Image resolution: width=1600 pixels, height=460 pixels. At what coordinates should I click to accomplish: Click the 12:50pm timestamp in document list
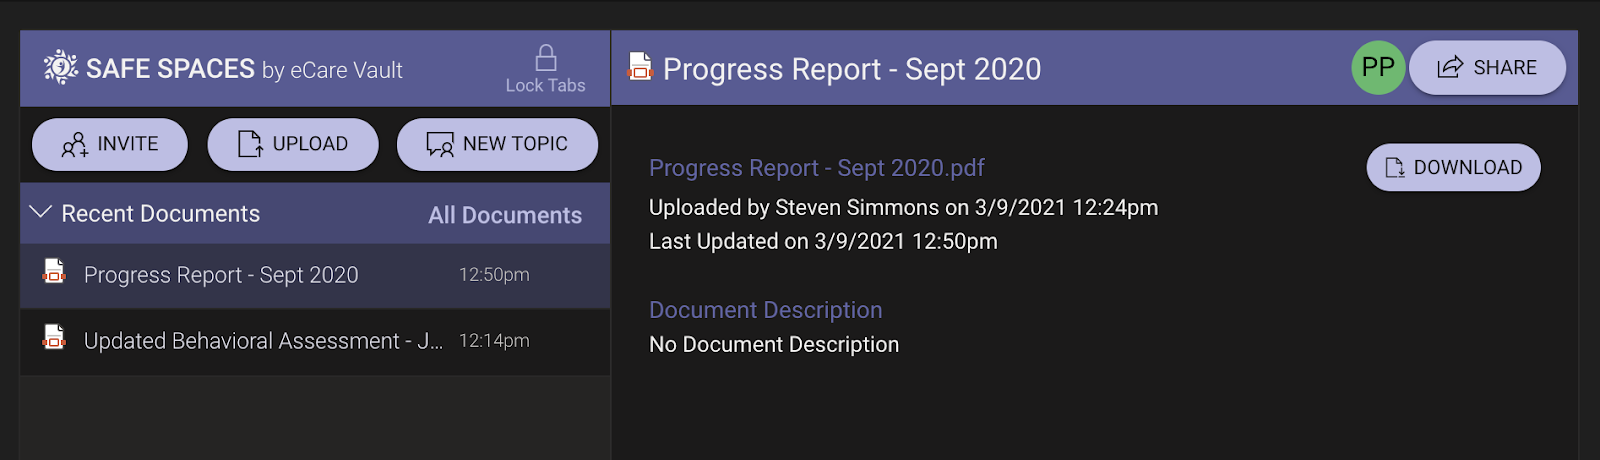494,275
